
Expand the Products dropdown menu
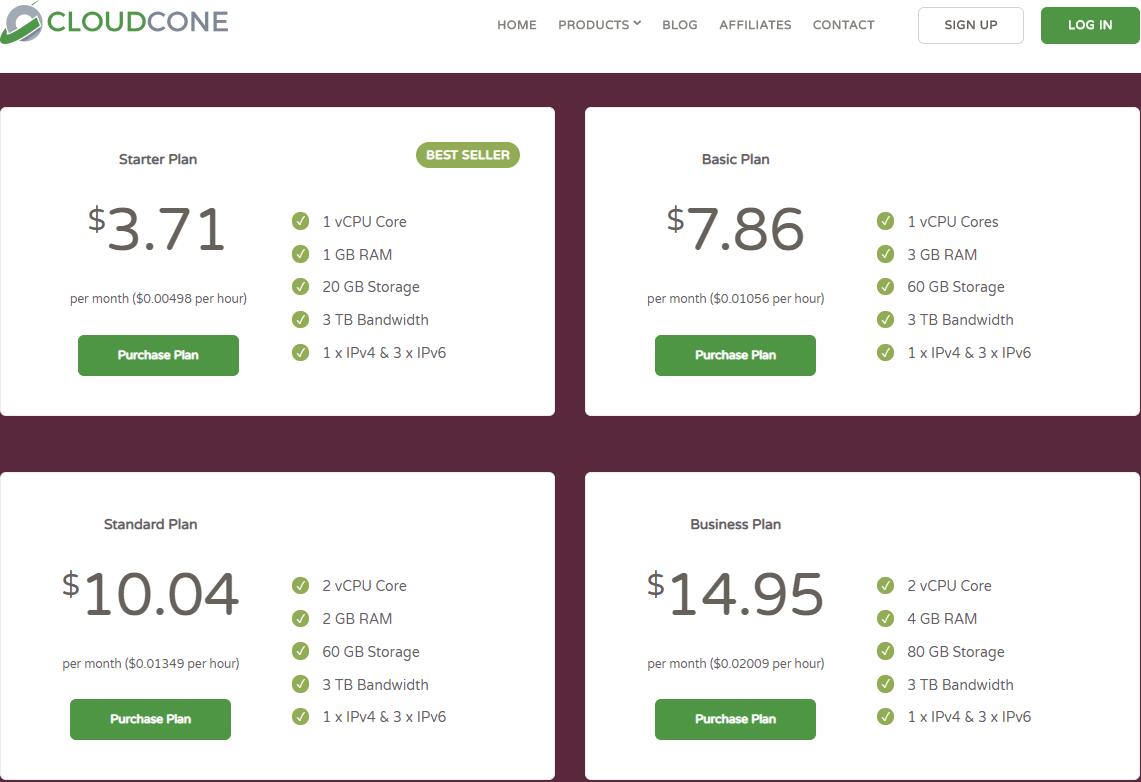point(598,25)
